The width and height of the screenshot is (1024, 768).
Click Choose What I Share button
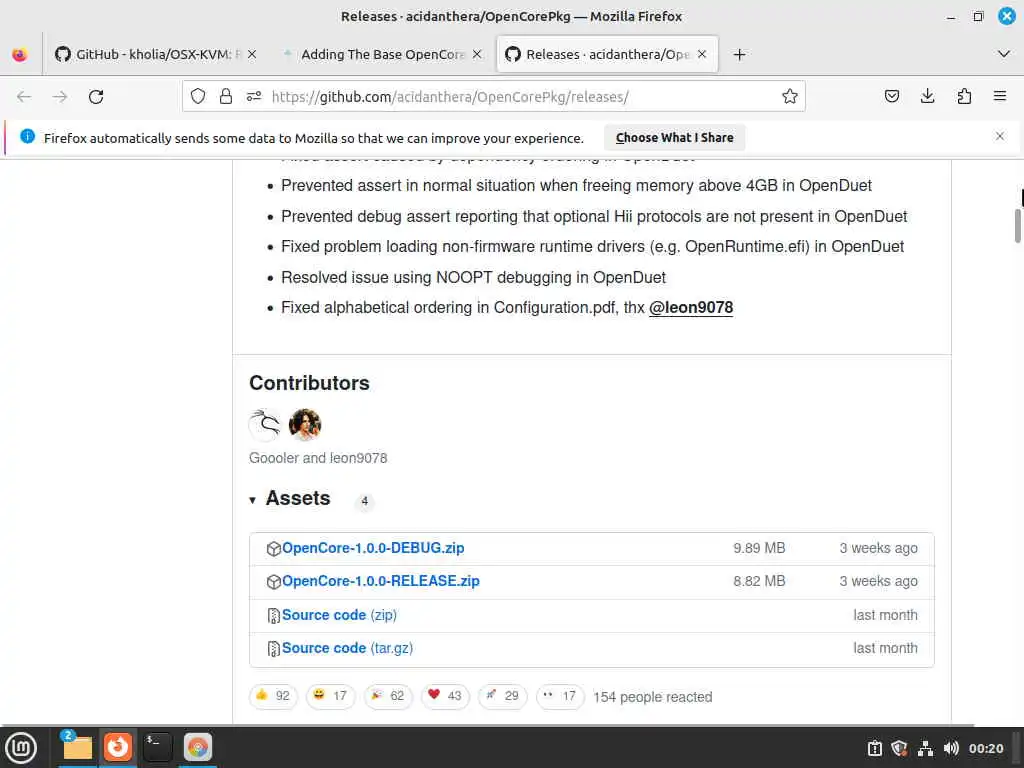click(x=675, y=138)
